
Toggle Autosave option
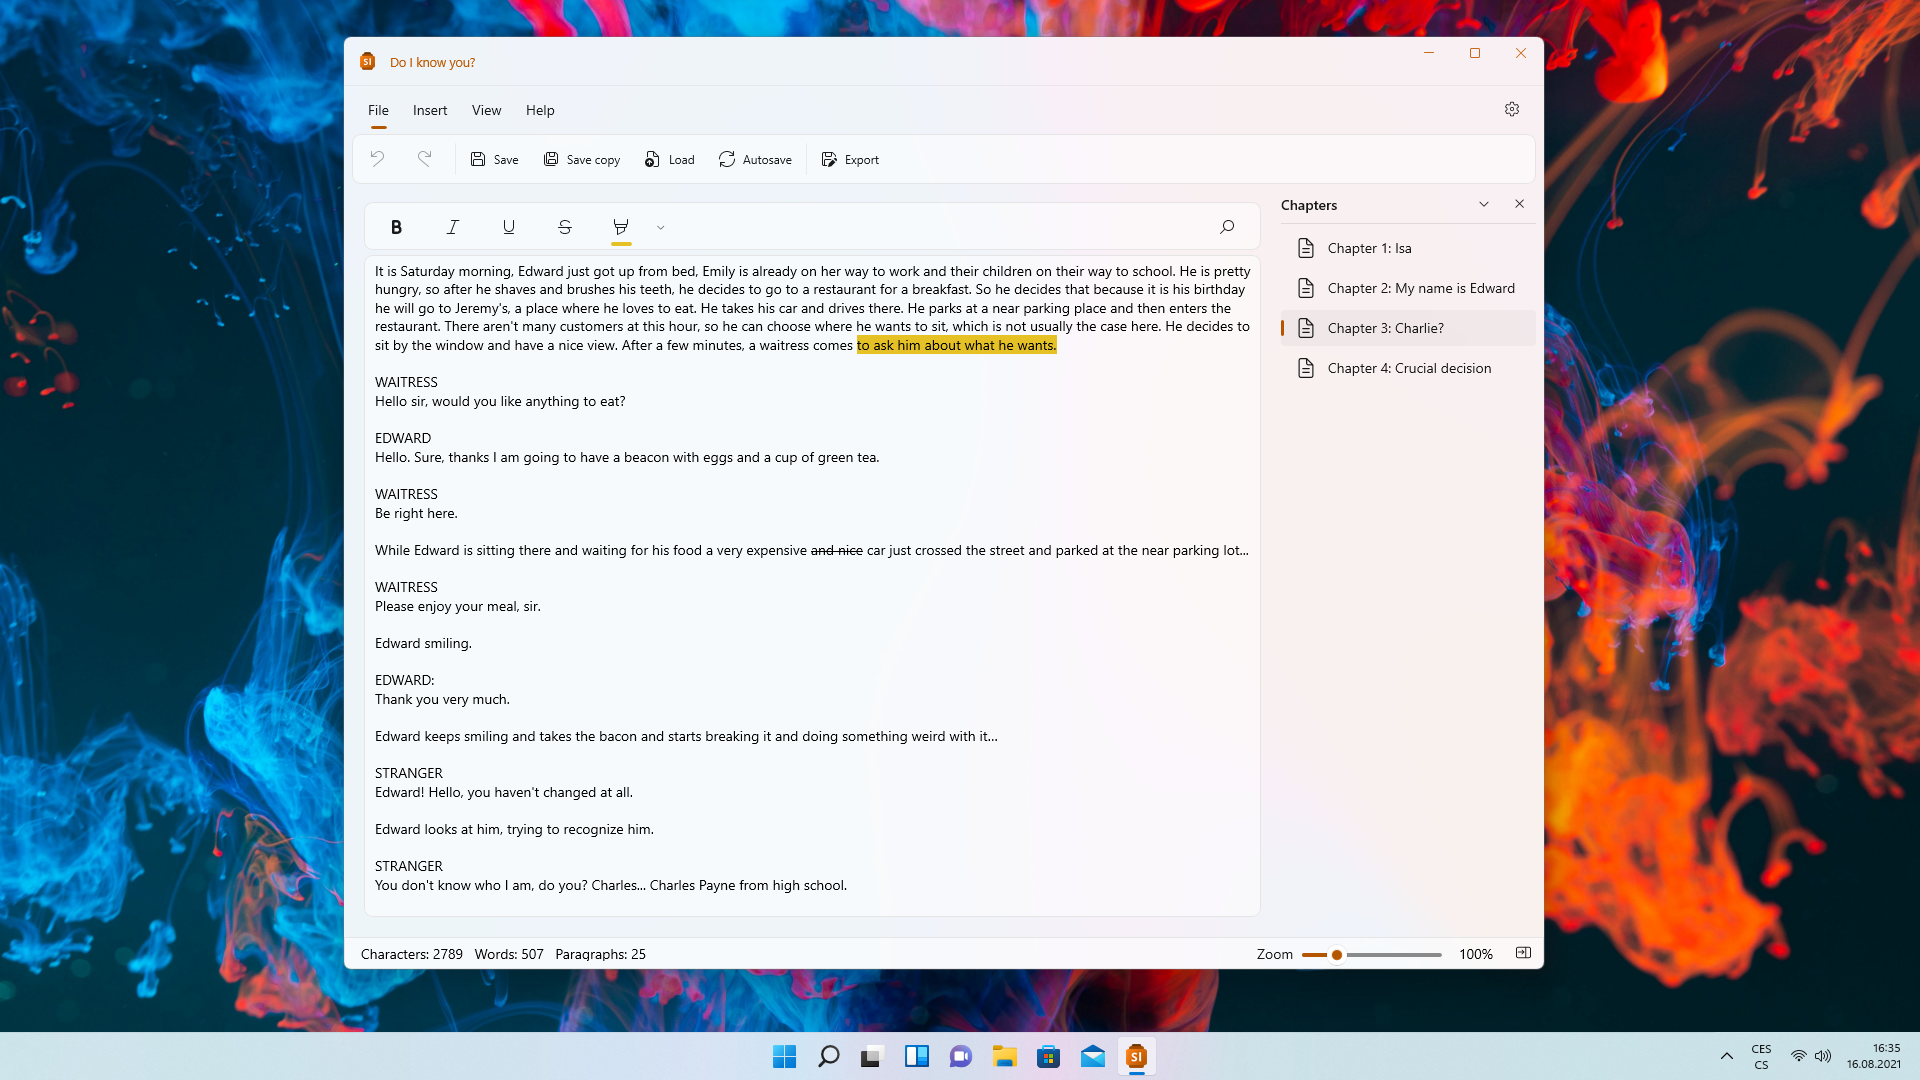tap(755, 160)
